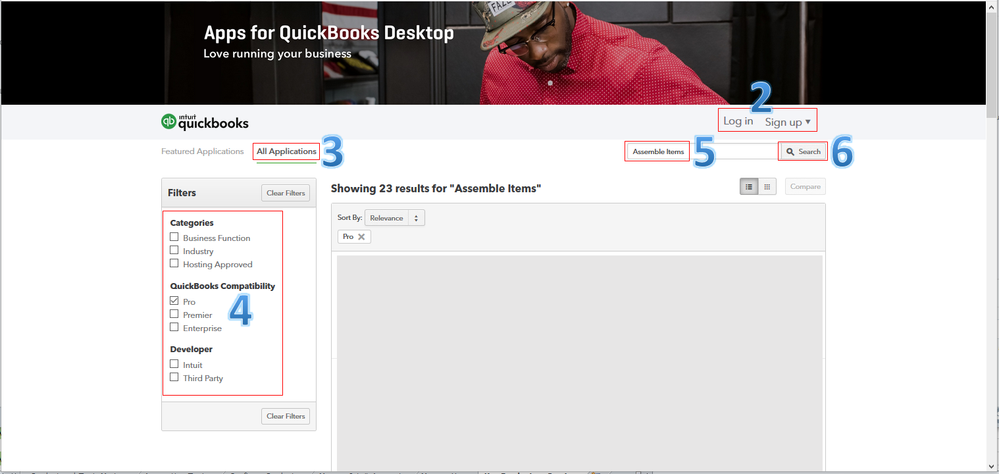
Task: Open the Featured Applications tab
Action: [203, 152]
